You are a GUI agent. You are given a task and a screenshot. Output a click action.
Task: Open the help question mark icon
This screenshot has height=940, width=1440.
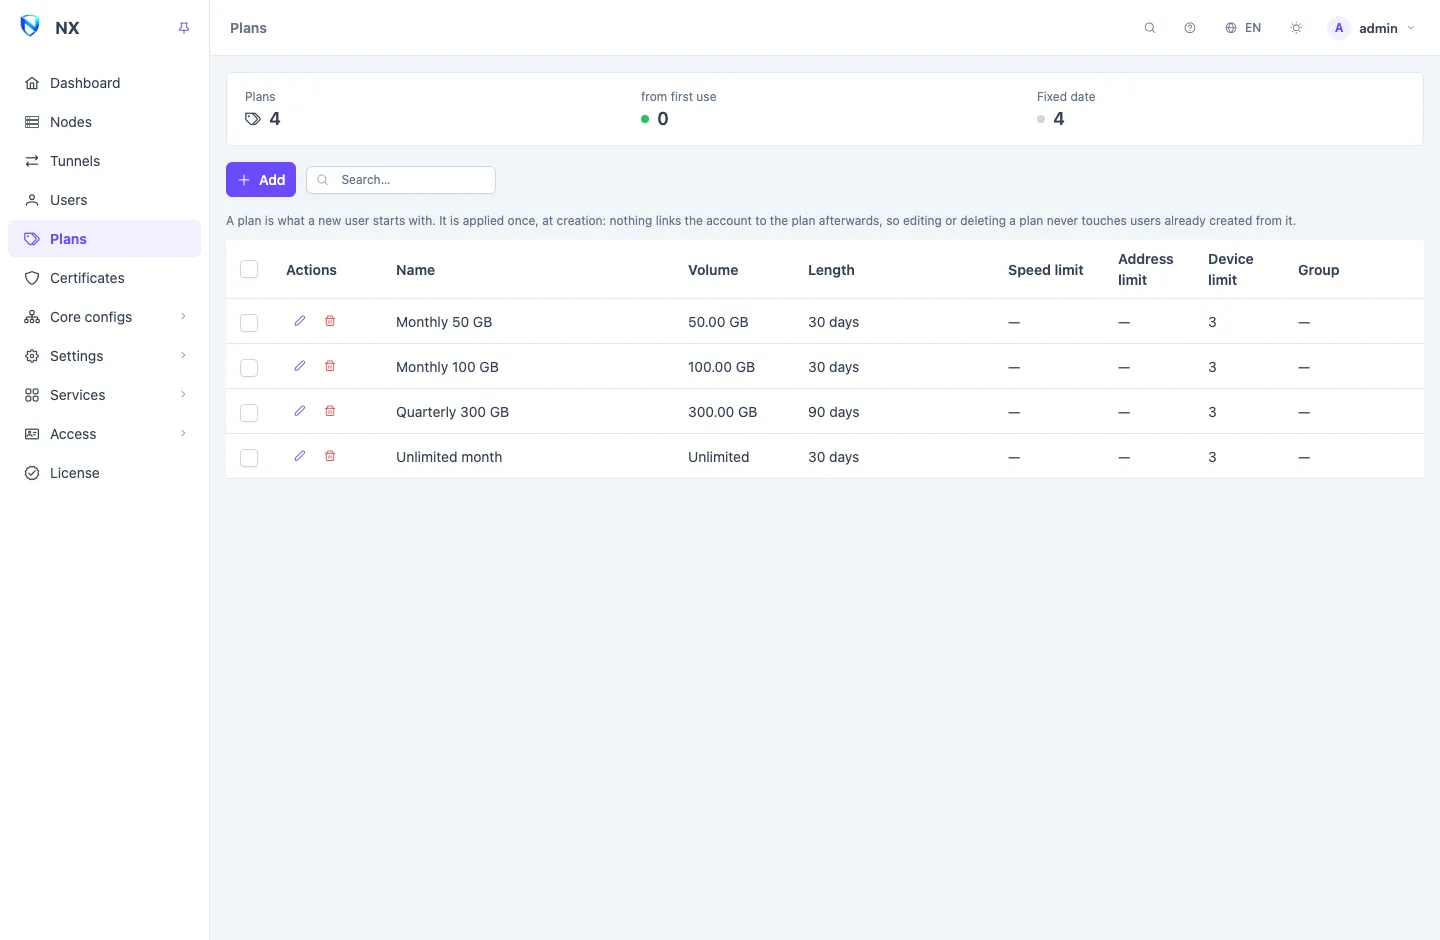coord(1190,28)
